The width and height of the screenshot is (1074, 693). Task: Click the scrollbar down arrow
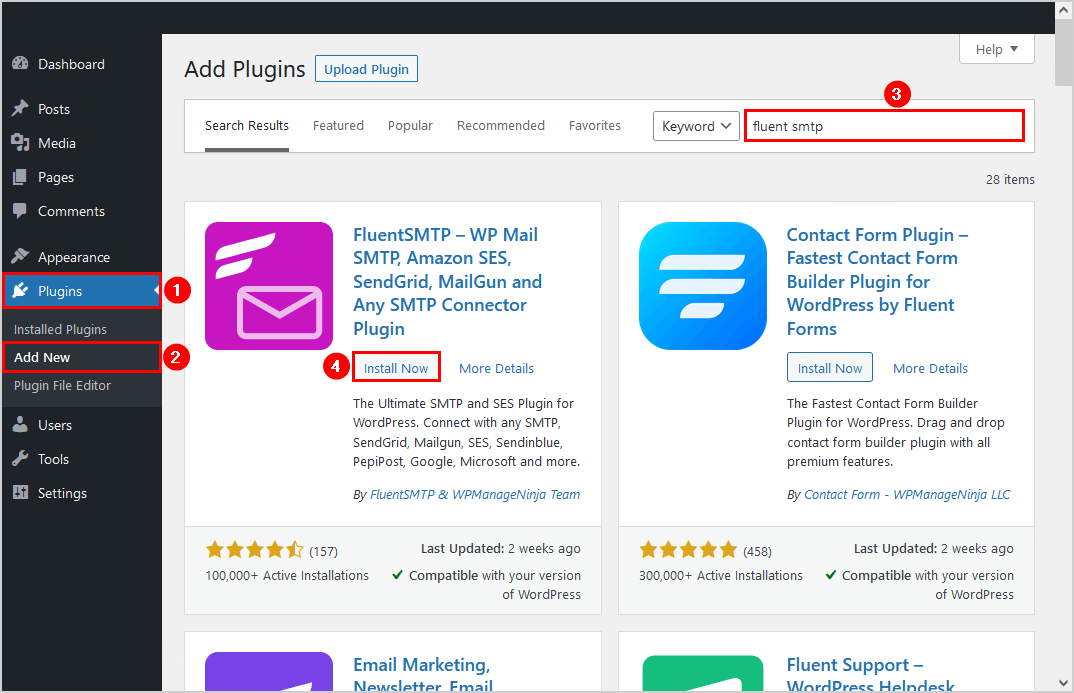tap(1064, 683)
